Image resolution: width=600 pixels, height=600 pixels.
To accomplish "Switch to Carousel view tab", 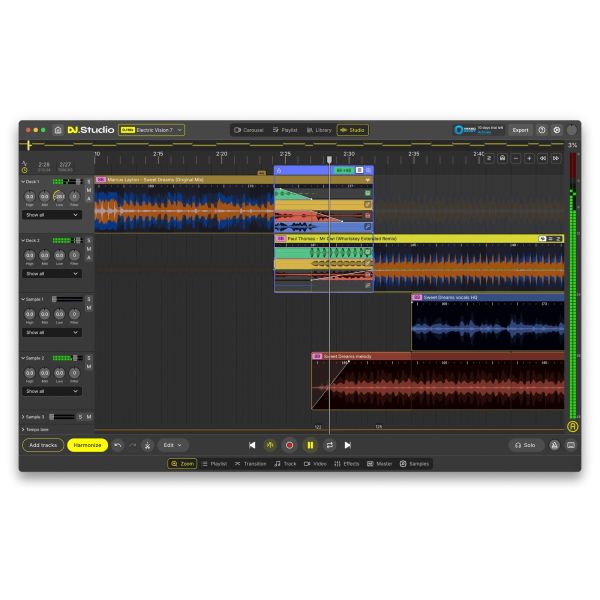I will pos(249,130).
